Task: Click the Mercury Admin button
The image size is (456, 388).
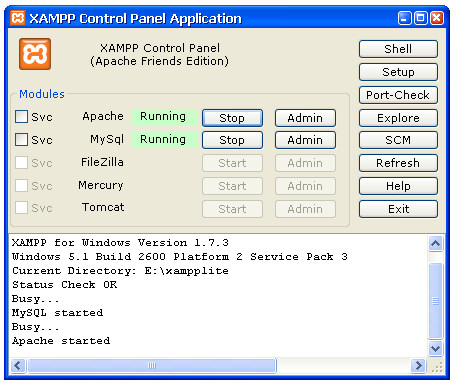Action: (305, 186)
